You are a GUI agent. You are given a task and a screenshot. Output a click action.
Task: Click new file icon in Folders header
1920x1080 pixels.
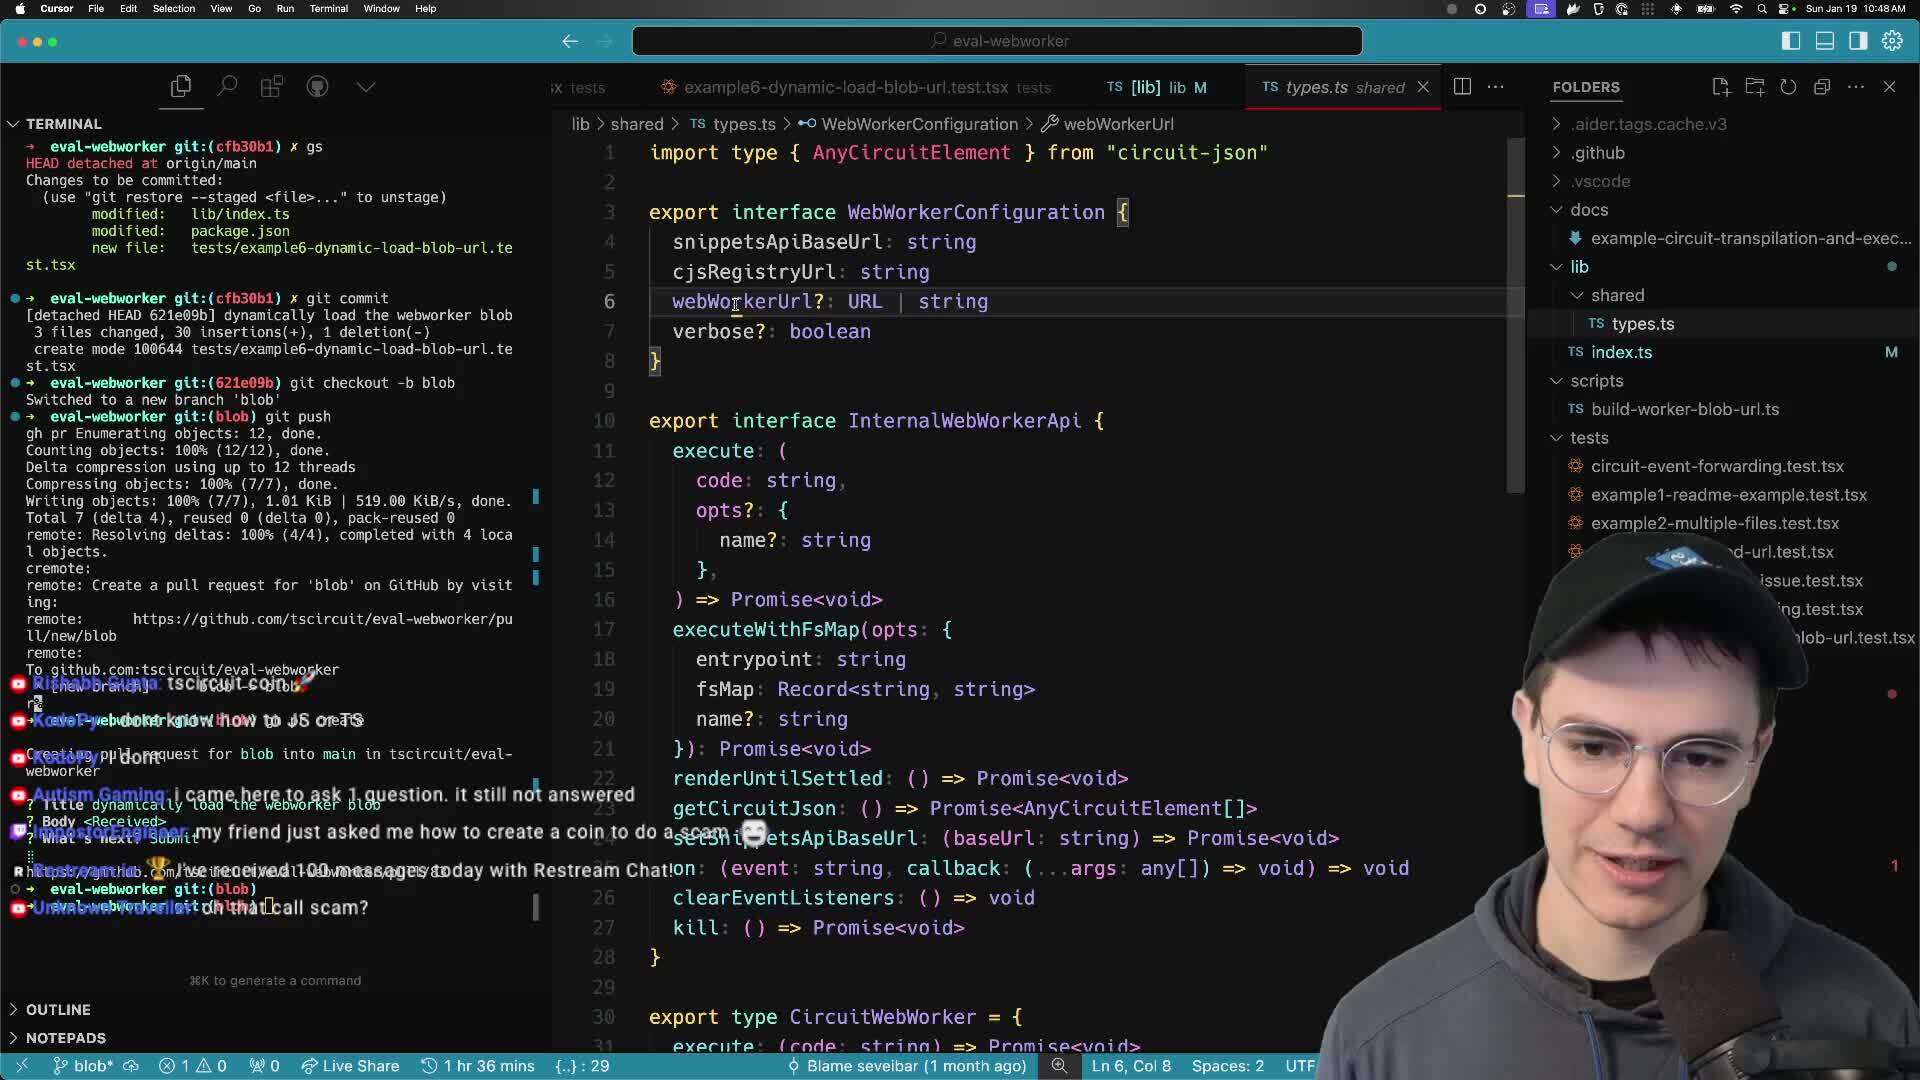click(1720, 87)
